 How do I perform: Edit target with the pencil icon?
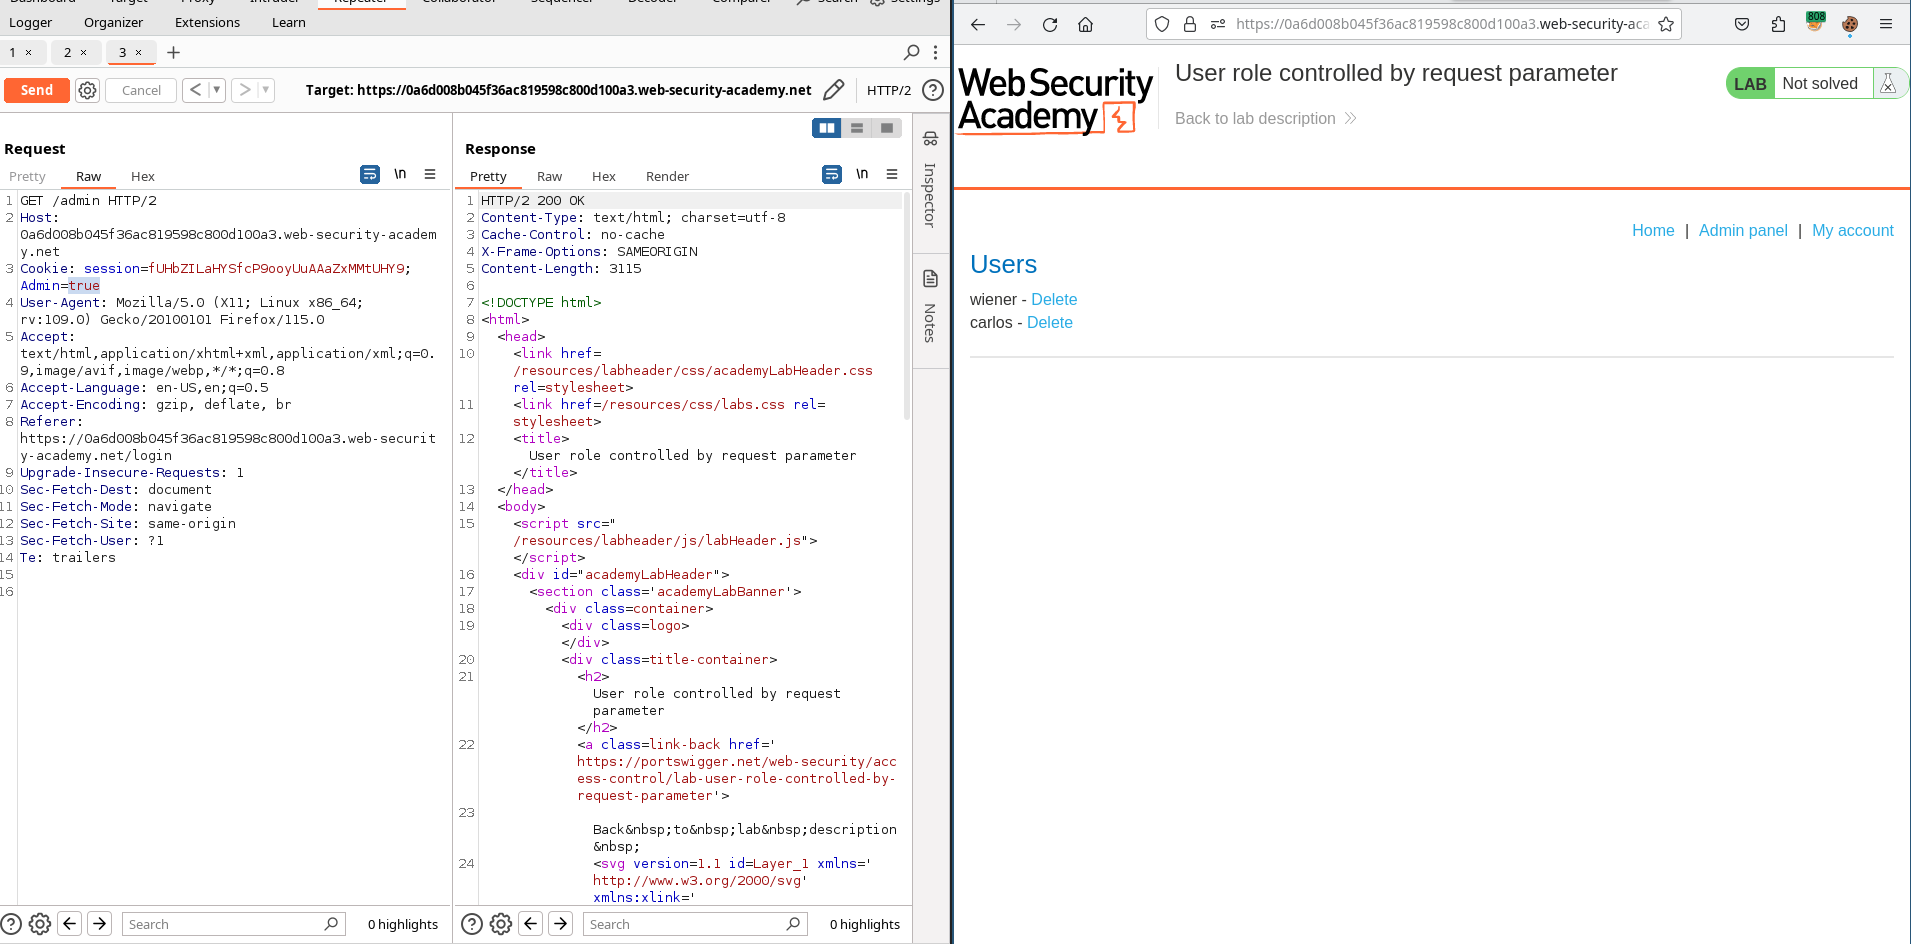coord(833,90)
